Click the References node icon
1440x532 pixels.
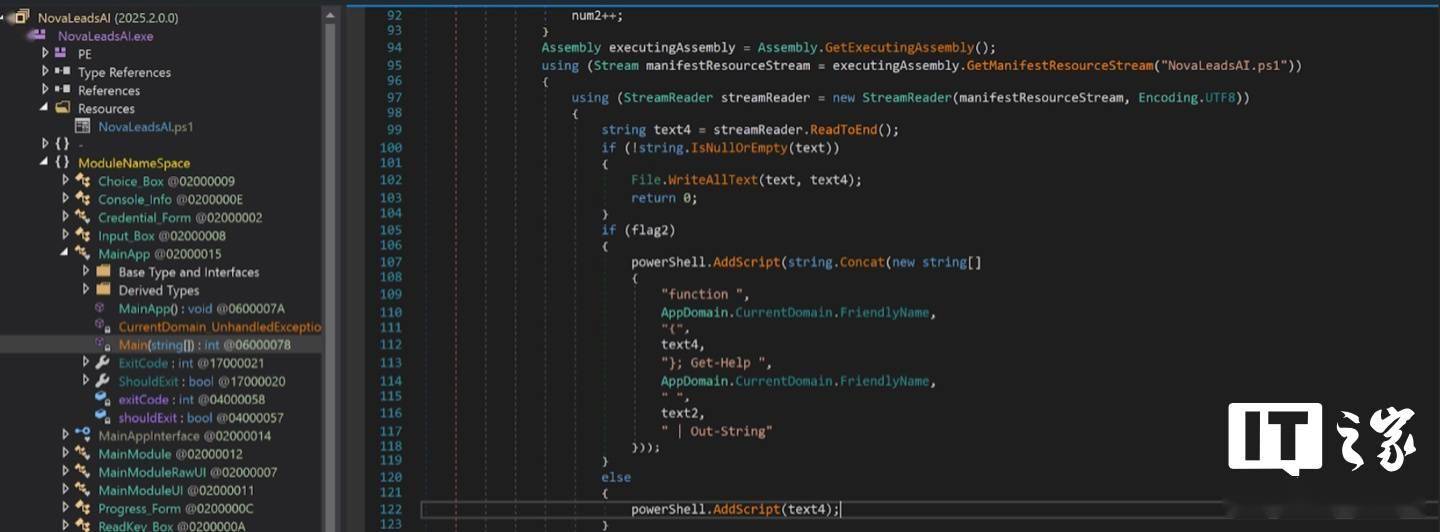(x=61, y=89)
